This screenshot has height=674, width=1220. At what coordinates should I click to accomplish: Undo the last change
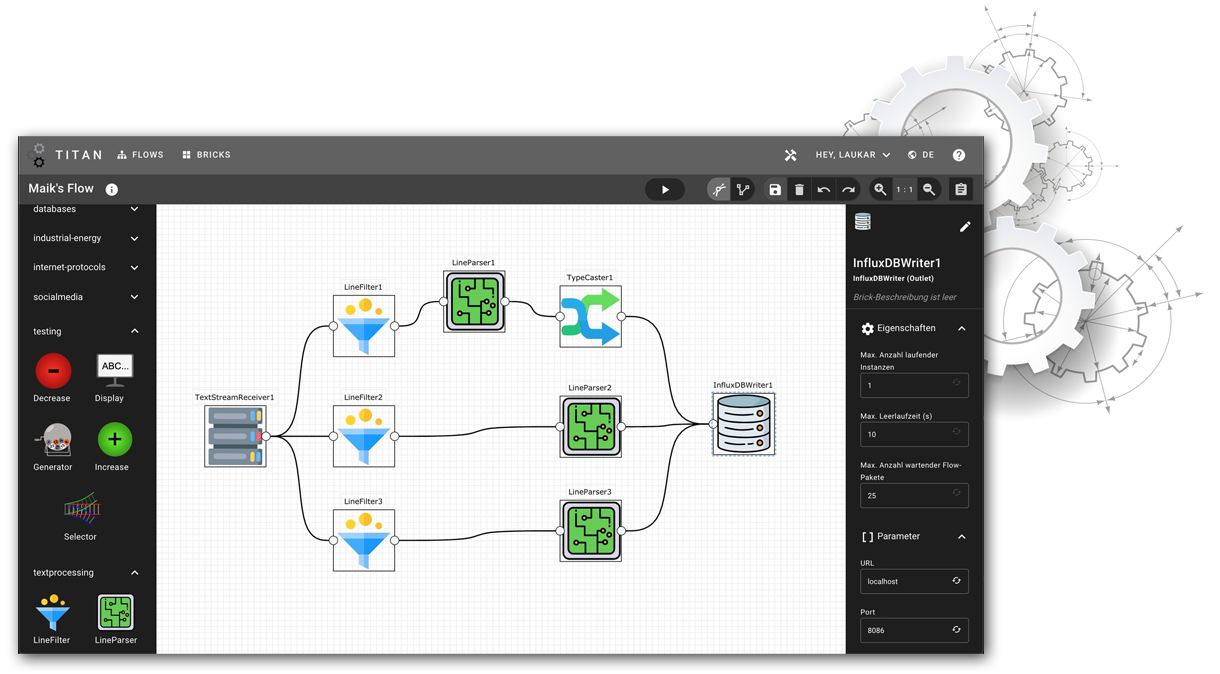(x=823, y=189)
